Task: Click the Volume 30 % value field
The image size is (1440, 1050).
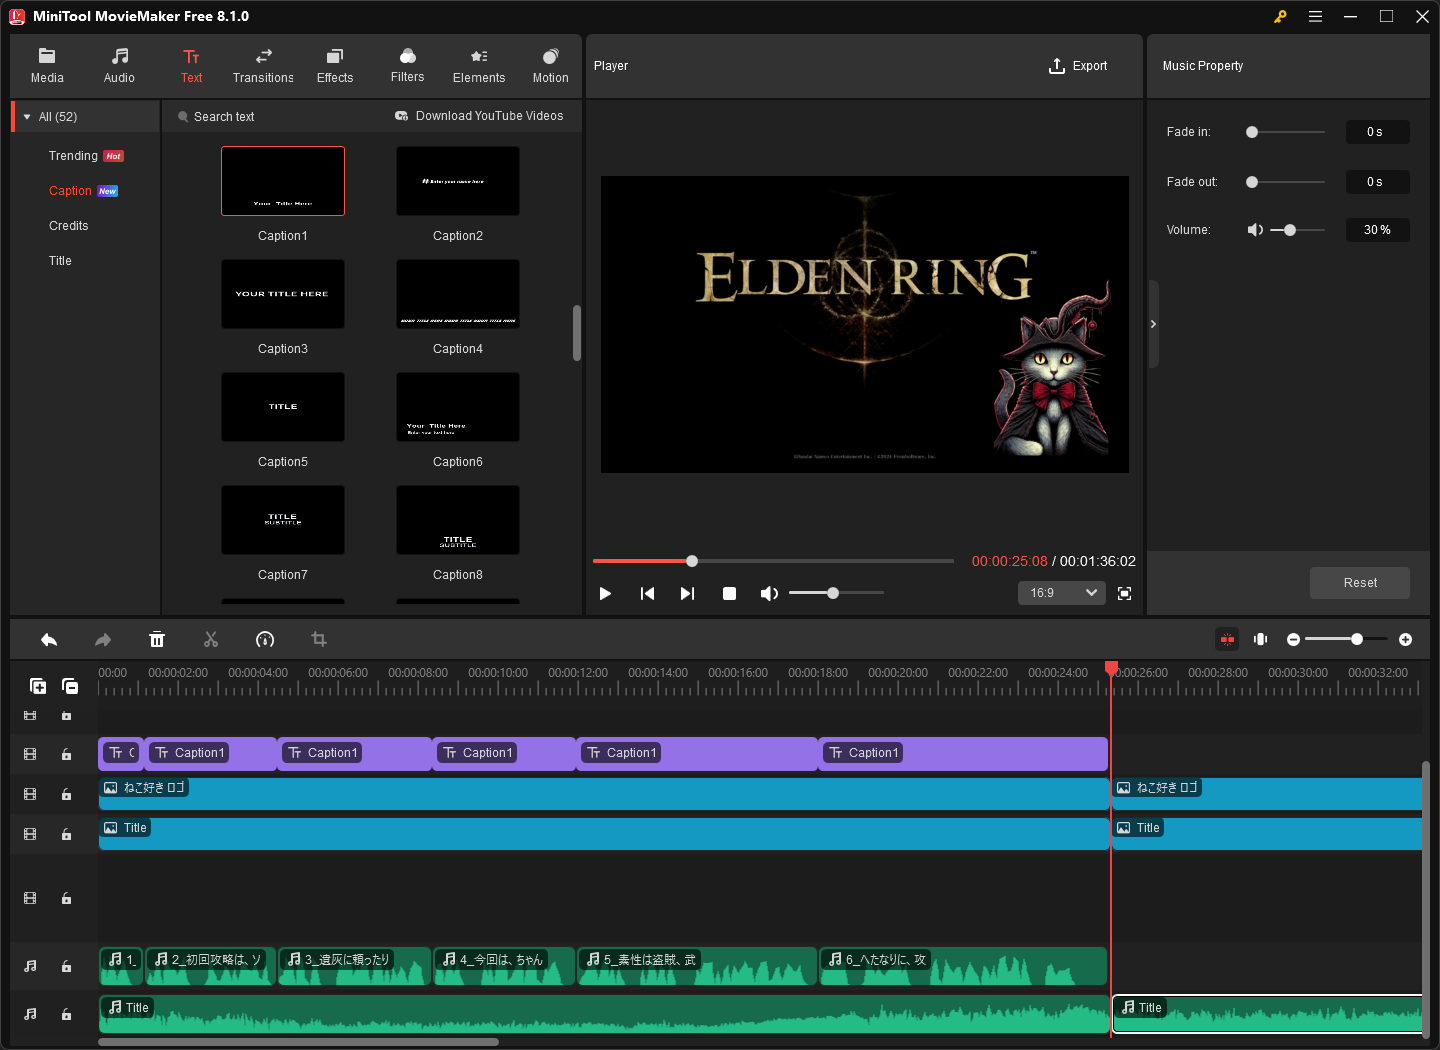Action: [1377, 230]
